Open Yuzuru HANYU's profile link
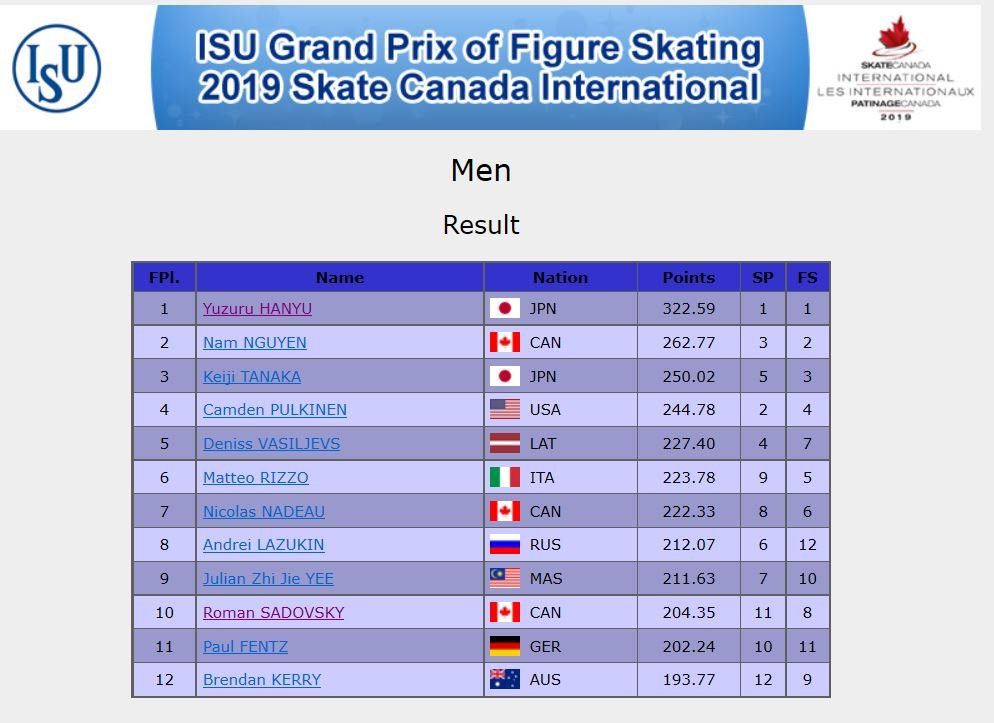 (x=257, y=309)
